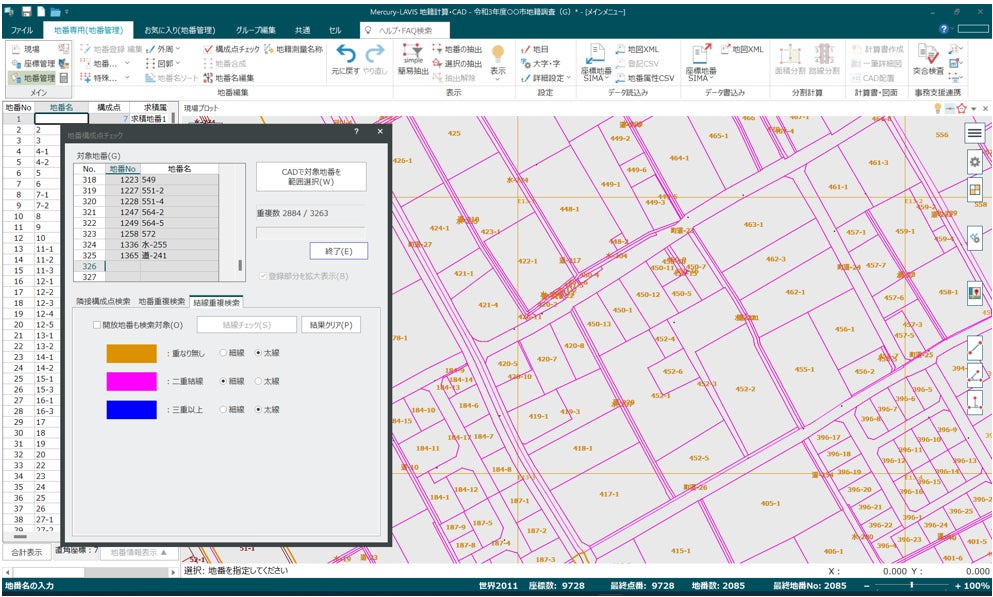Viewport: 993px width, 597px height.
Task: Click the magenta 二重結線 color swatch
Action: point(132,381)
